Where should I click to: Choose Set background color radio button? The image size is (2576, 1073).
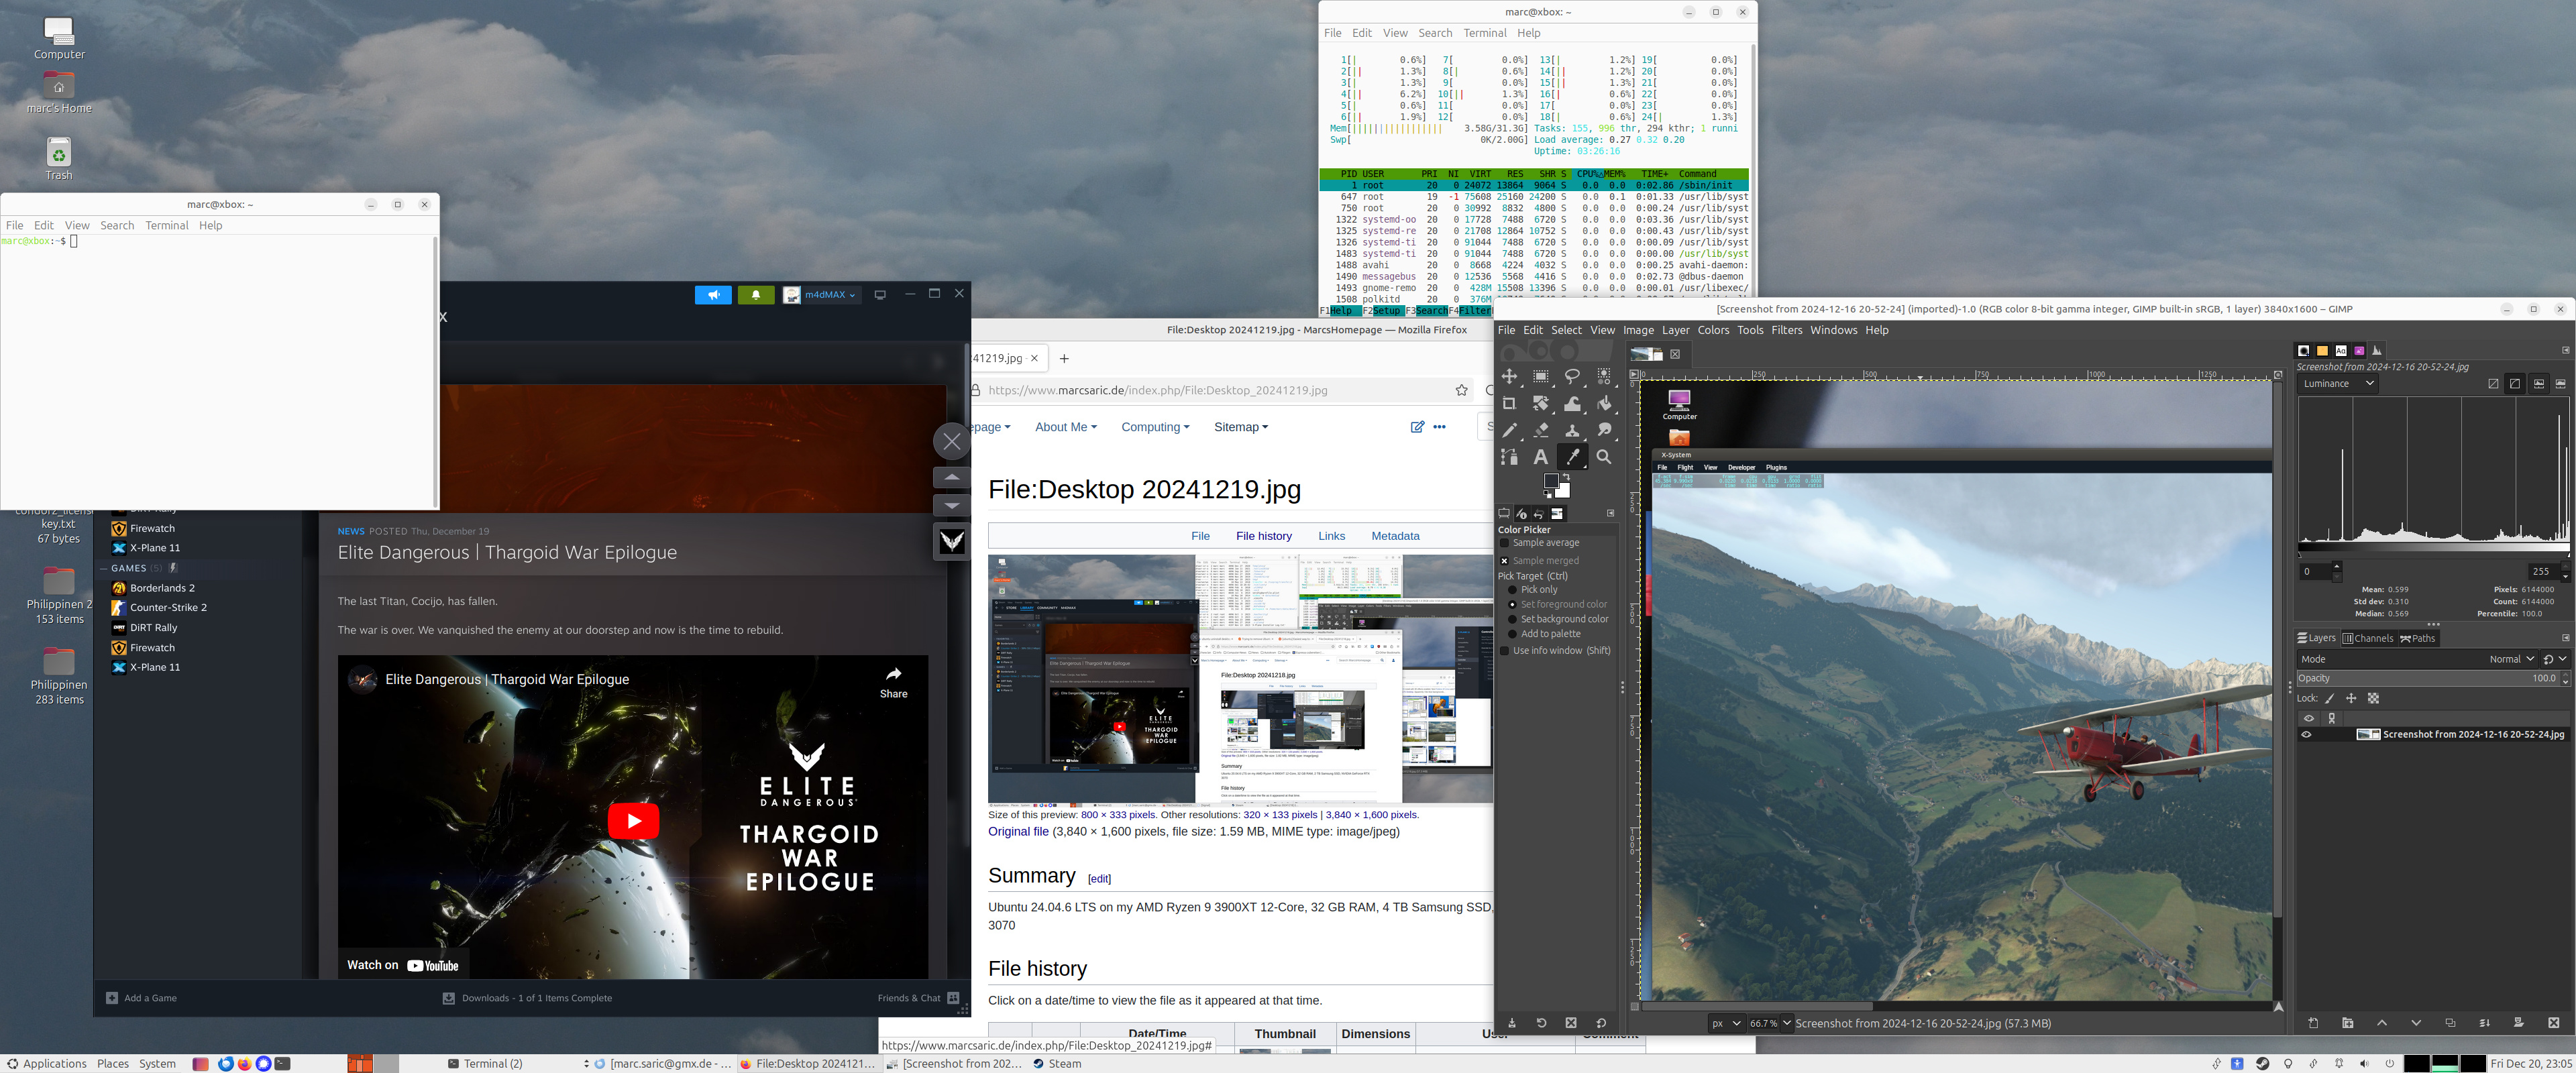click(x=1512, y=619)
